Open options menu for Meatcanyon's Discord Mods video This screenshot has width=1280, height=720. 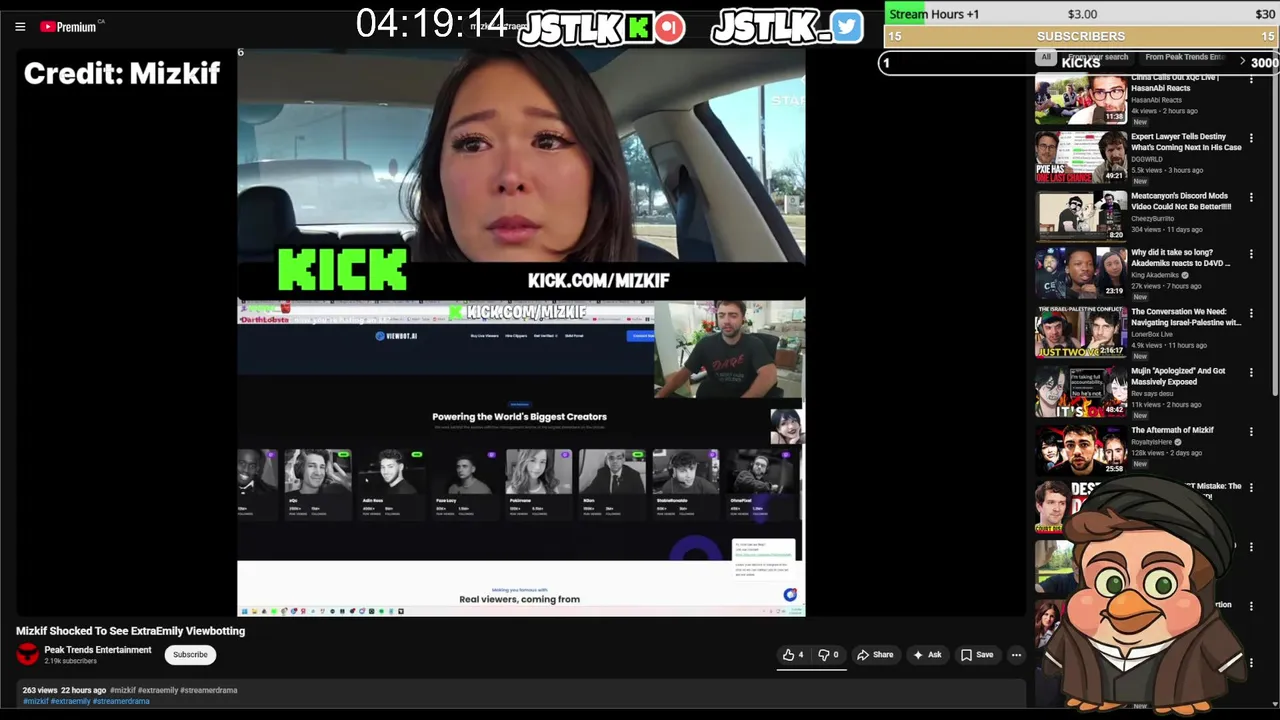tap(1250, 197)
